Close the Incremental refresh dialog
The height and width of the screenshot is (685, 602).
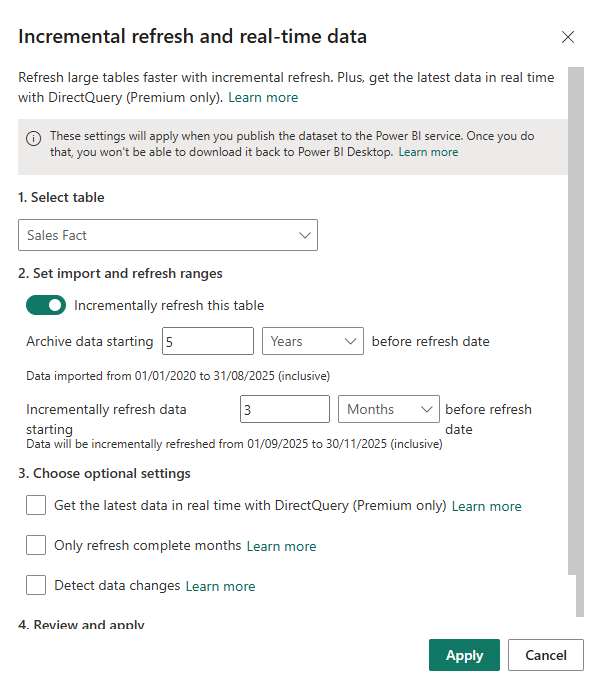coord(567,37)
